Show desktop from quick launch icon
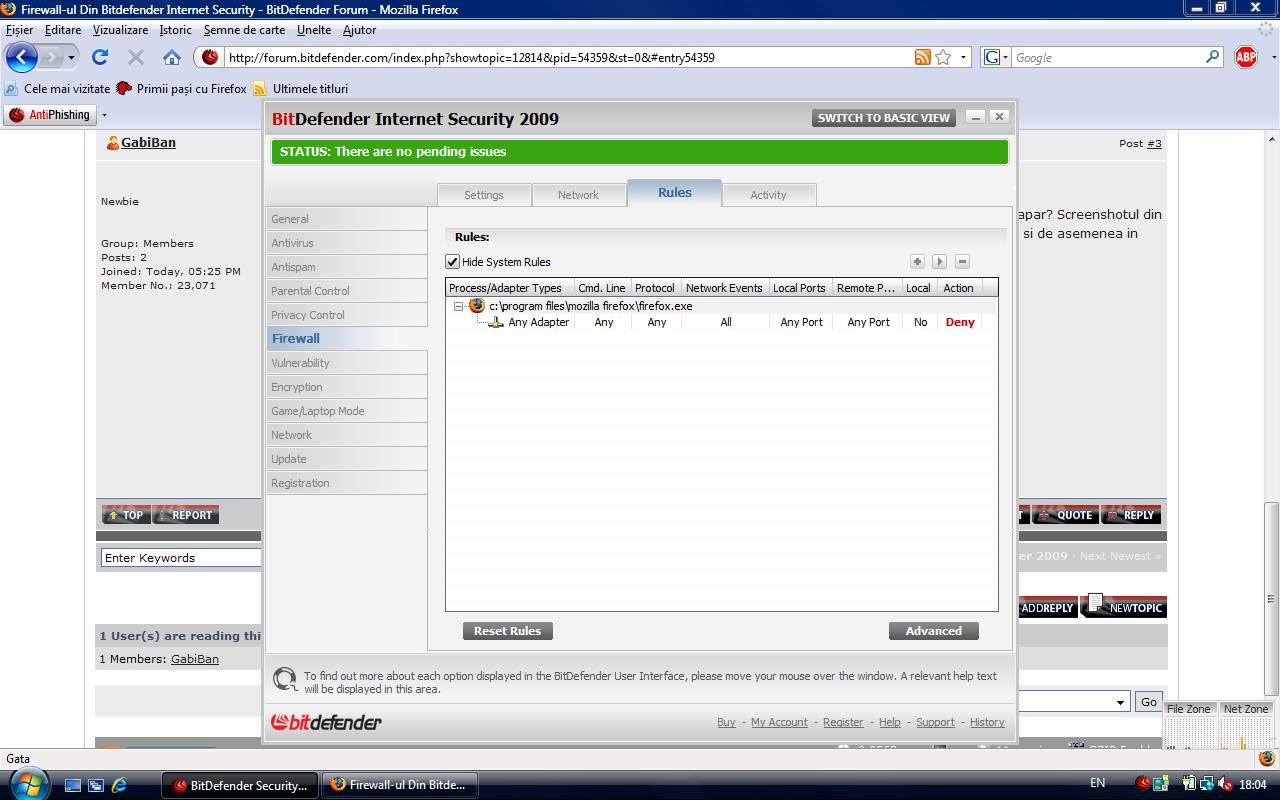 (72, 785)
